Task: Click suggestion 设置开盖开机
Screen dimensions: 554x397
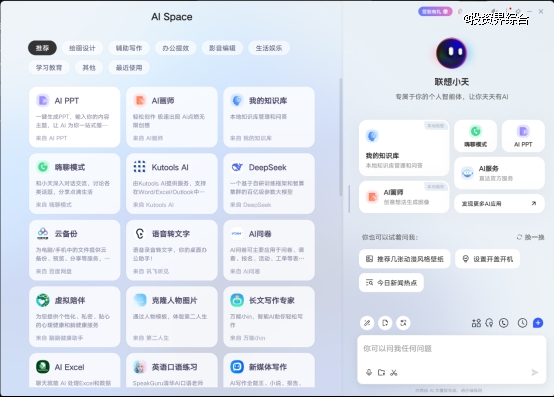Action: (x=488, y=259)
